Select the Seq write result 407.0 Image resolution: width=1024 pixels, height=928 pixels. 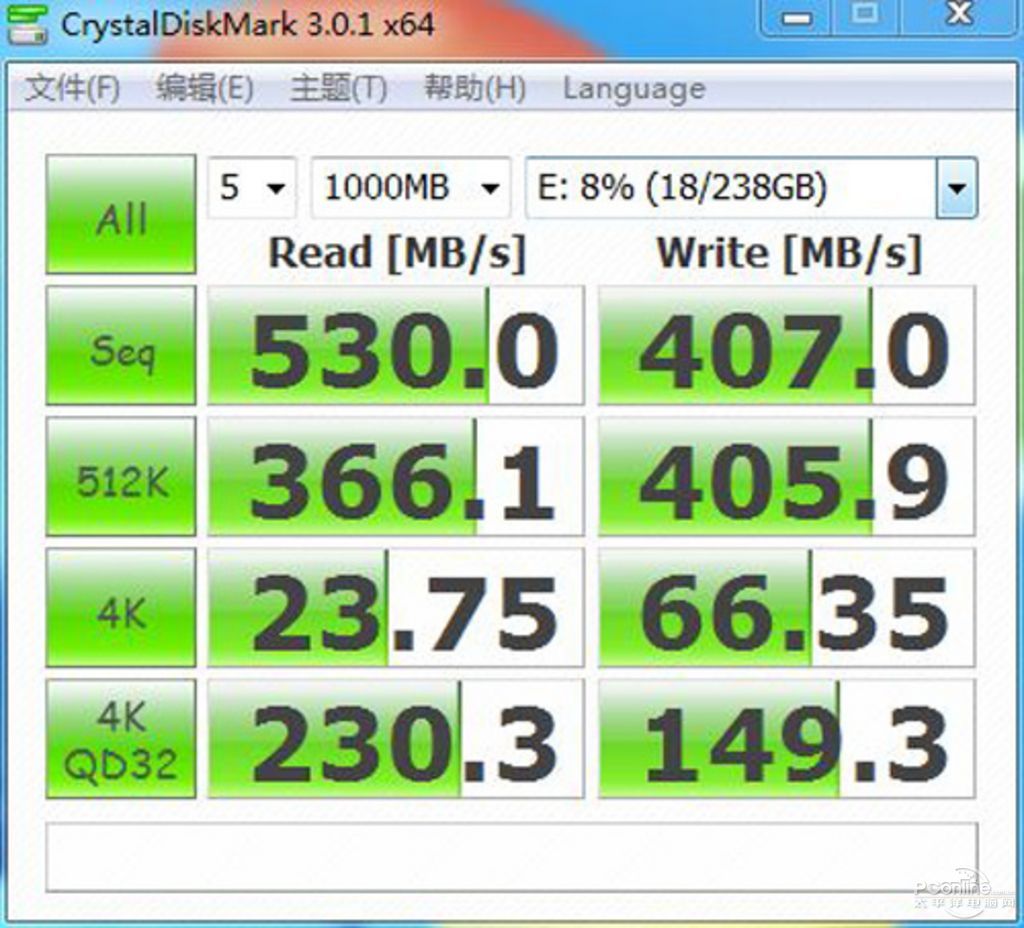[x=786, y=345]
